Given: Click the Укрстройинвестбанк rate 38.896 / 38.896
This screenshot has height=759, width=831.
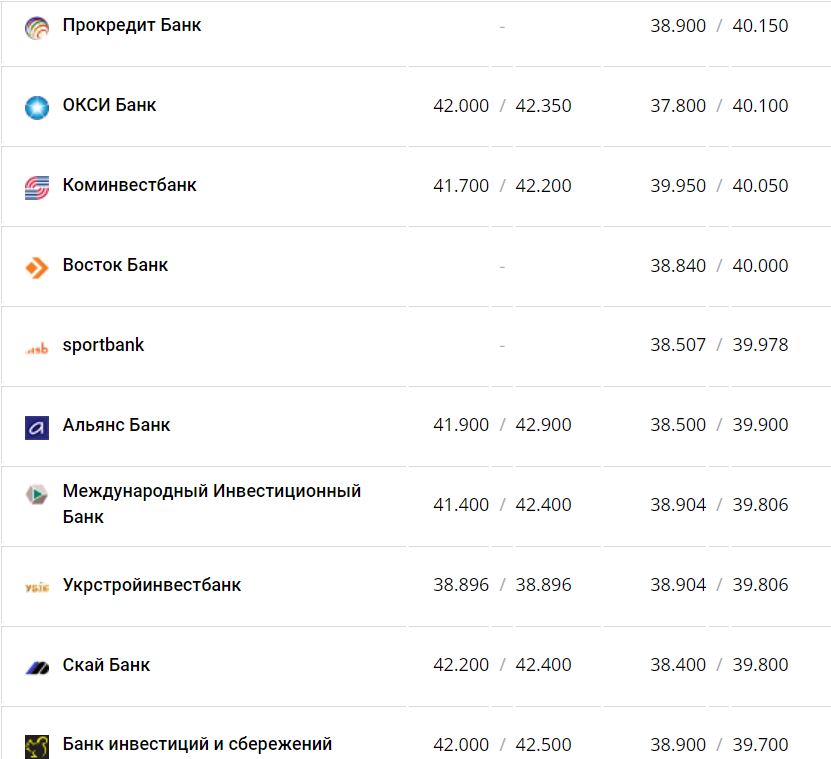Looking at the screenshot, I should [x=502, y=585].
